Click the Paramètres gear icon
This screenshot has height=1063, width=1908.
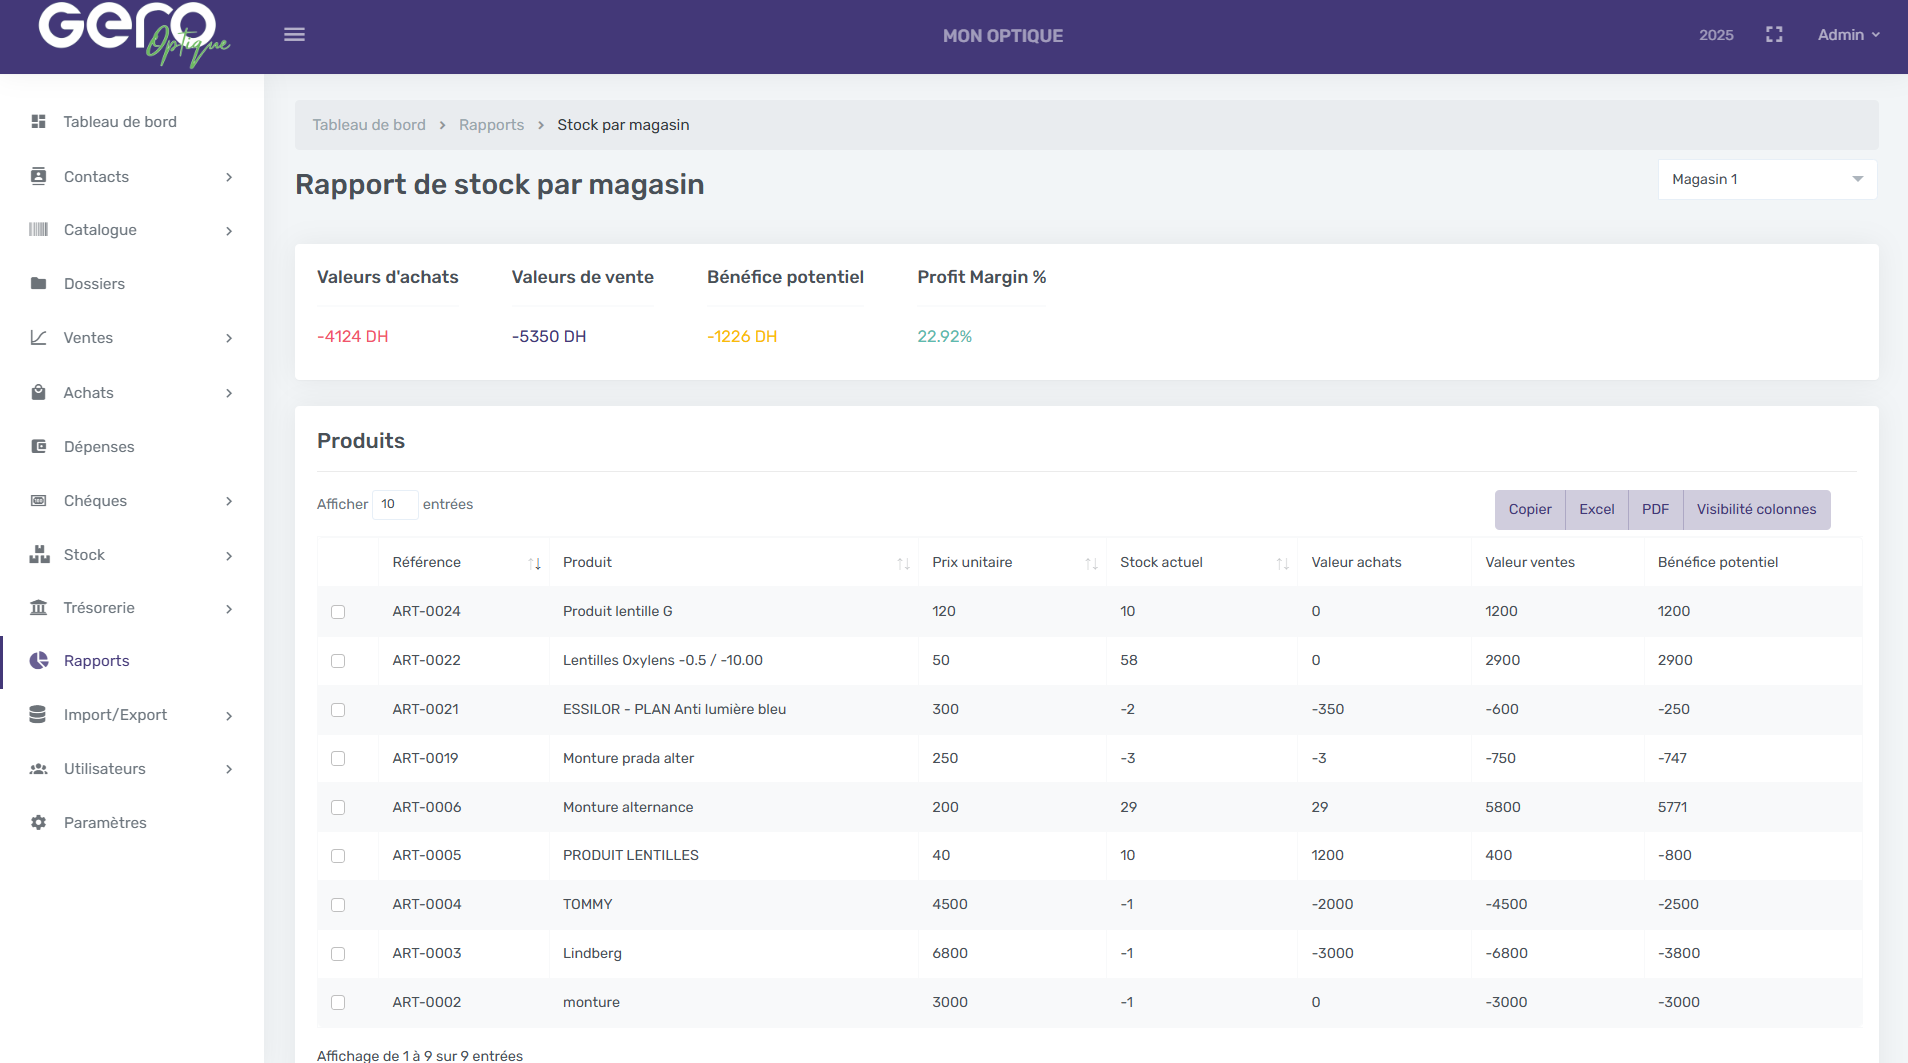tap(39, 823)
